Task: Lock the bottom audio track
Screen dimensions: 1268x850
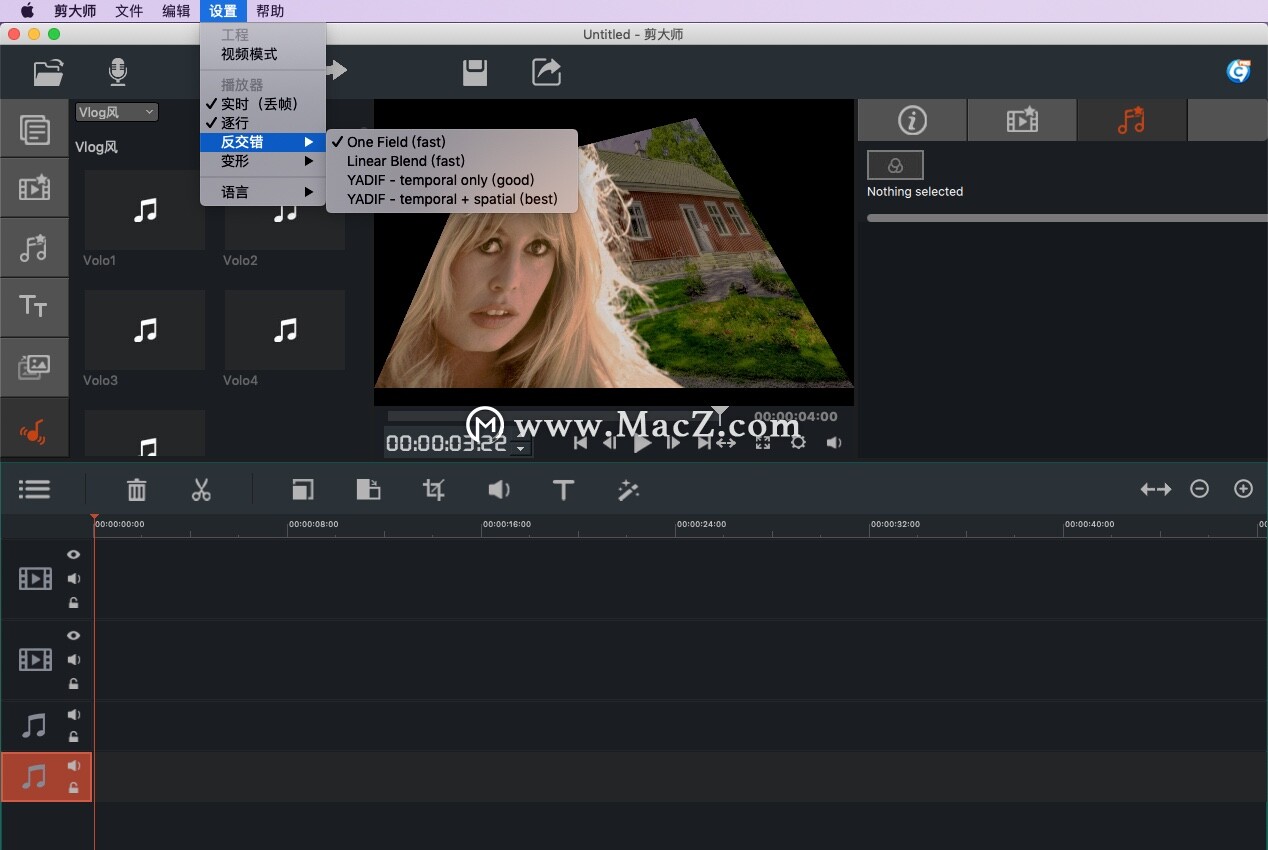Action: click(x=73, y=788)
